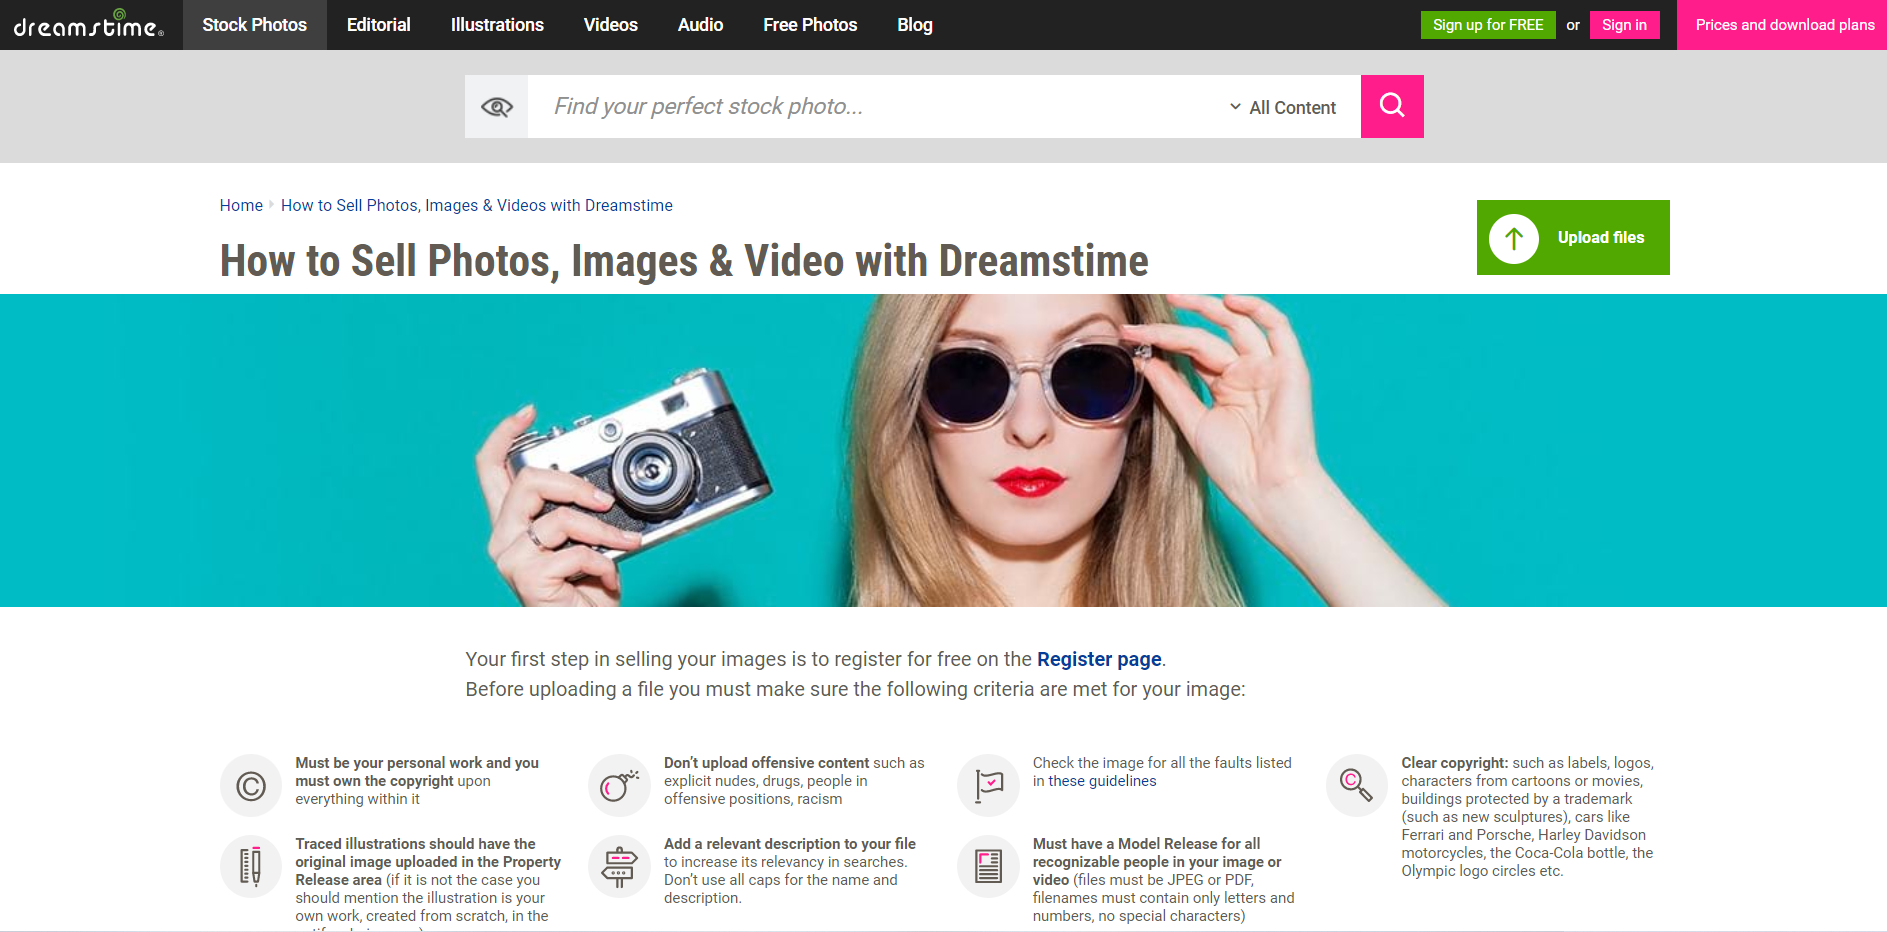Screen dimensions: 1887x932
Task: Click the bomb offensive content icon
Action: pos(619,786)
